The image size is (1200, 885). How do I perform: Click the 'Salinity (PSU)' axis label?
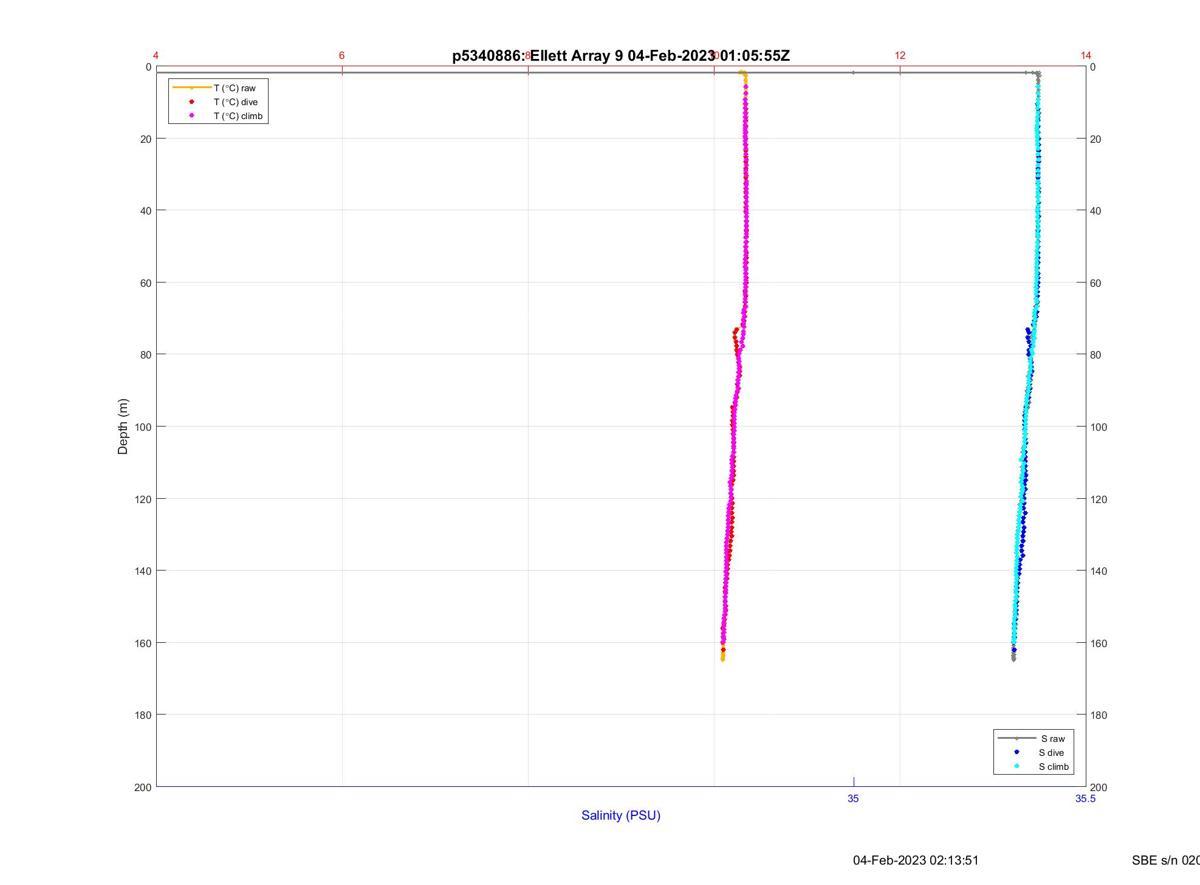(x=621, y=815)
